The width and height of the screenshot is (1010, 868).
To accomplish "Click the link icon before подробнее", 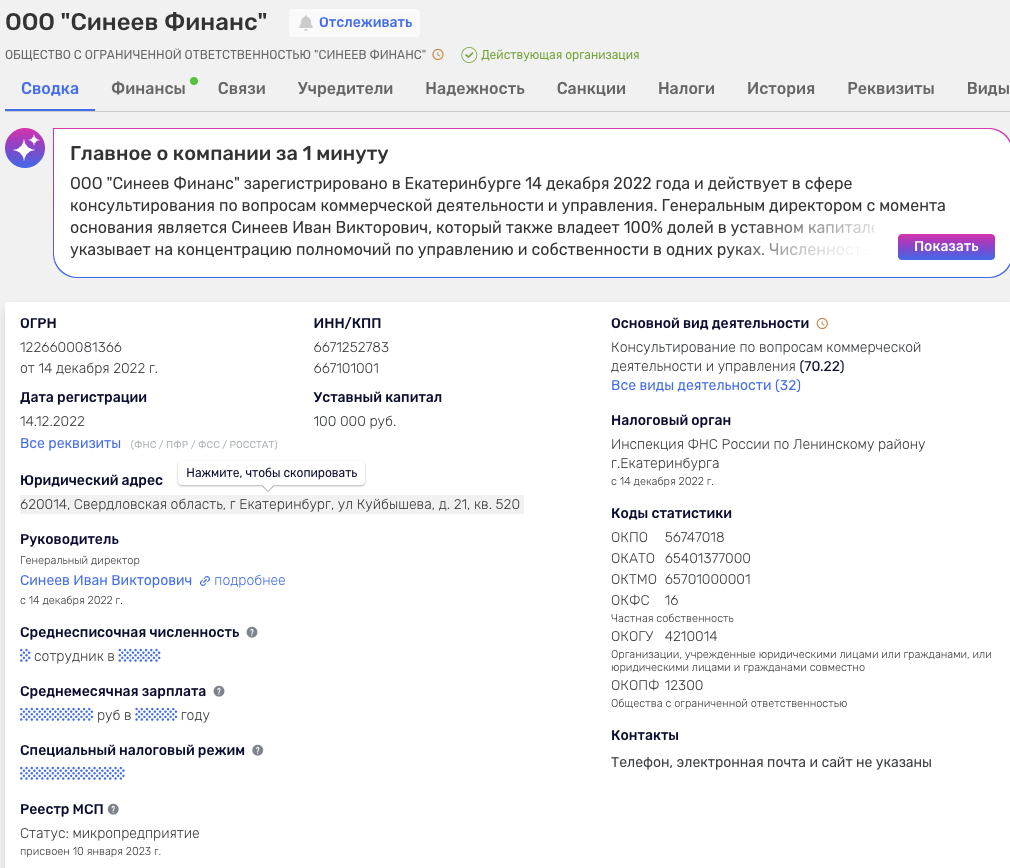I will click(205, 581).
